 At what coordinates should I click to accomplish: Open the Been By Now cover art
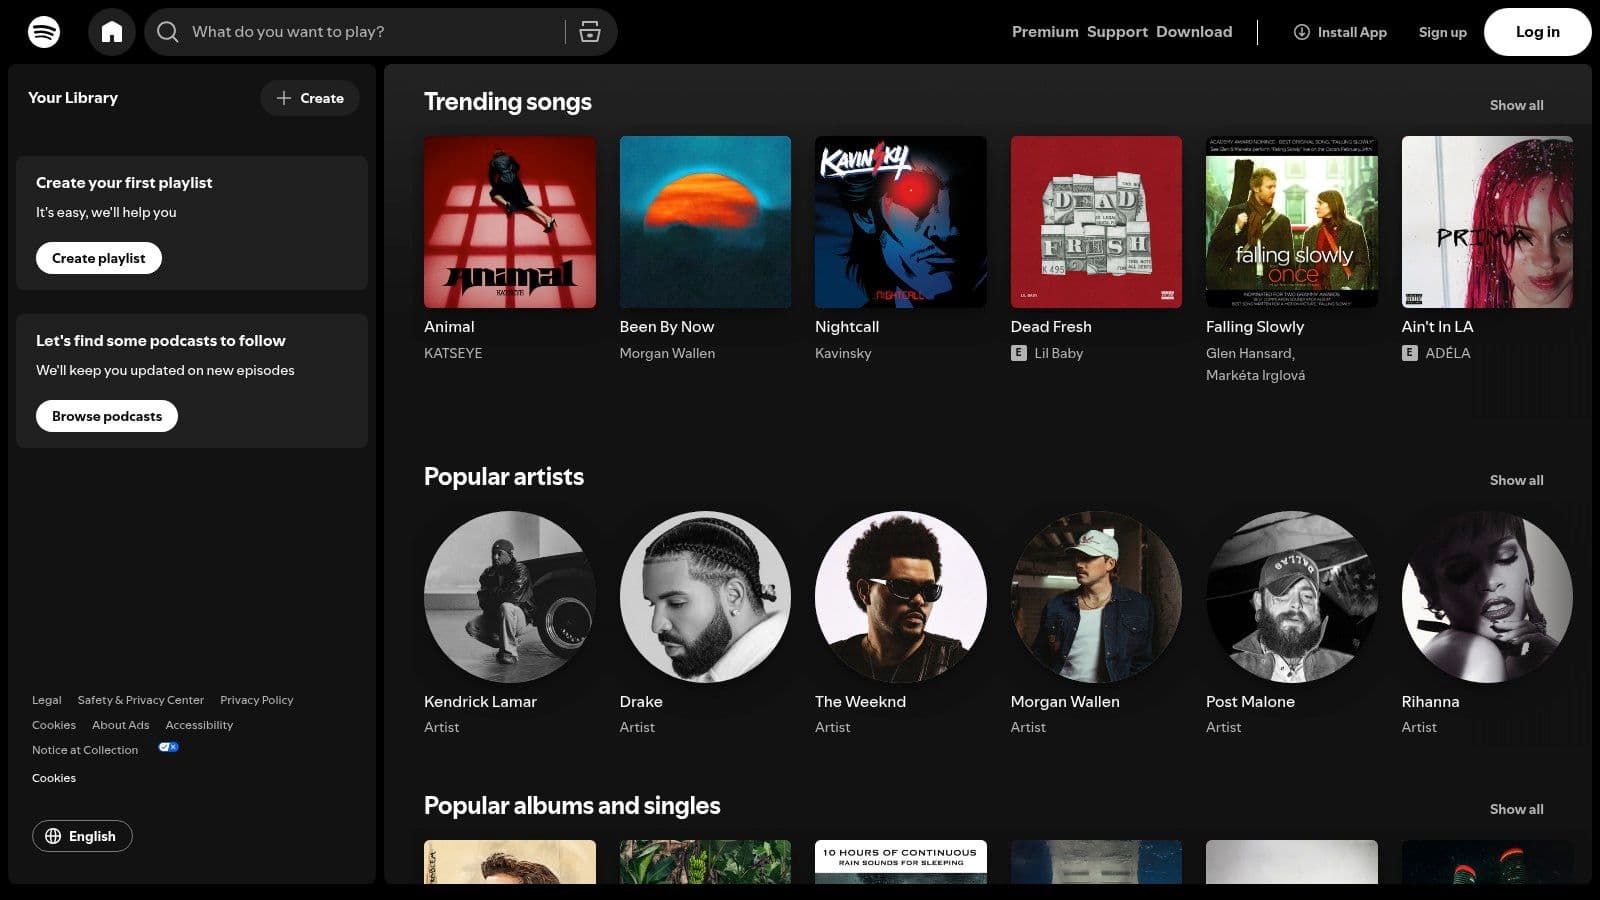pyautogui.click(x=705, y=222)
